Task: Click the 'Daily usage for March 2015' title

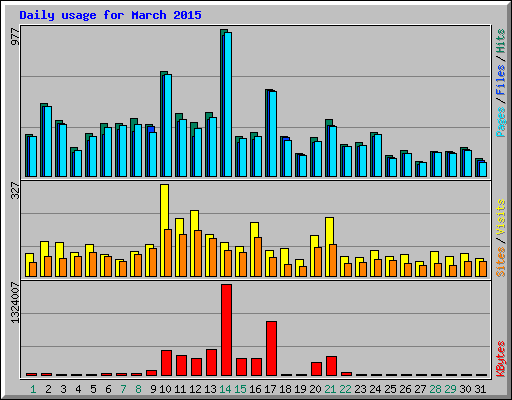Action: coord(110,15)
